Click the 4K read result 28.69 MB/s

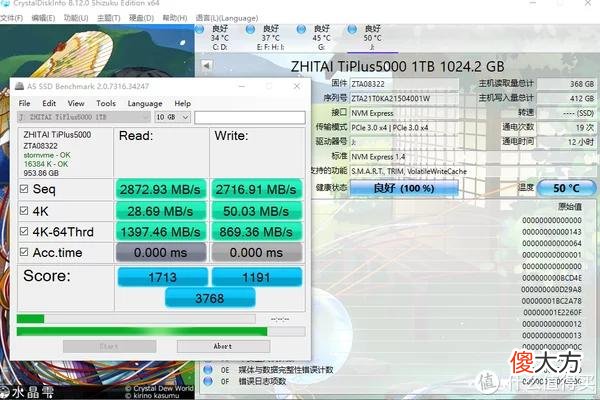pyautogui.click(x=161, y=211)
